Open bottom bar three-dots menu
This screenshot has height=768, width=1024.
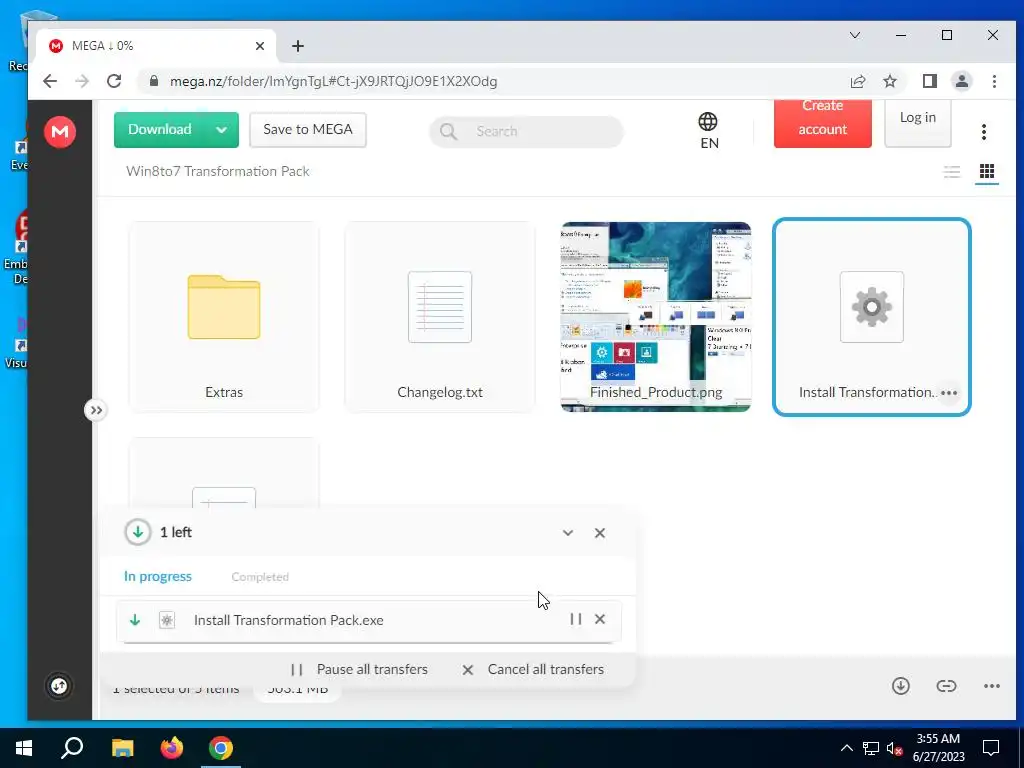click(x=991, y=686)
